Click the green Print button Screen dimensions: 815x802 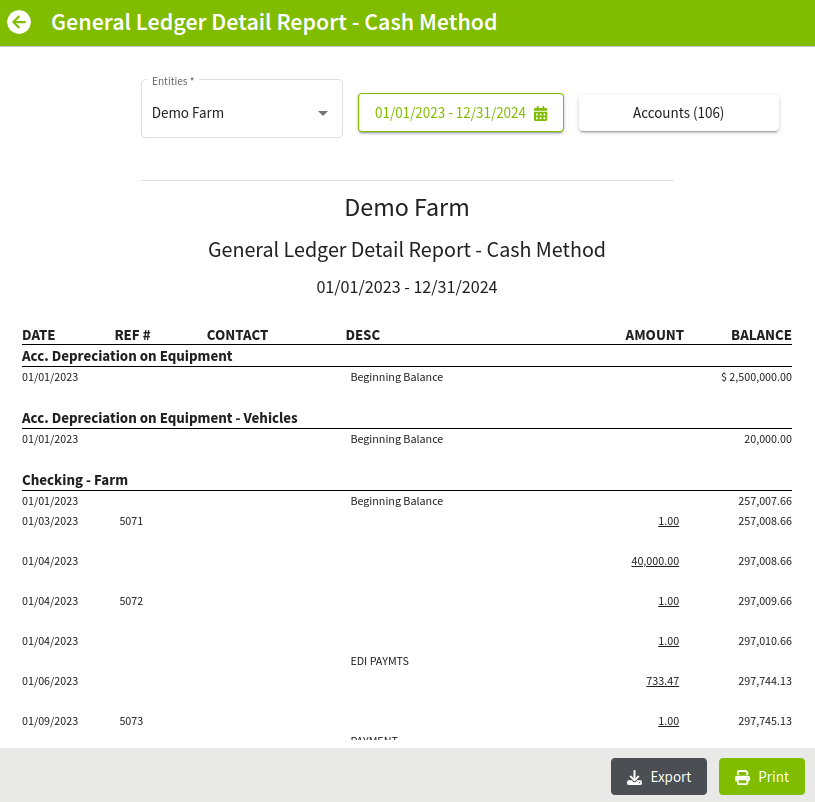[x=762, y=776]
